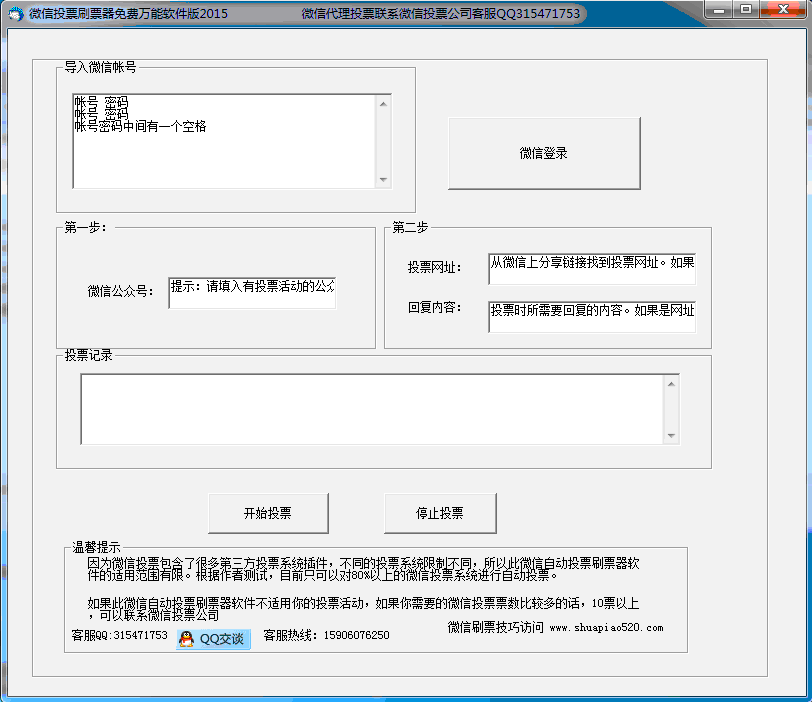Screen dimensions: 812x702
Task: Click the 帐号密码中间有一个空格 line
Action: pyautogui.click(x=140, y=126)
